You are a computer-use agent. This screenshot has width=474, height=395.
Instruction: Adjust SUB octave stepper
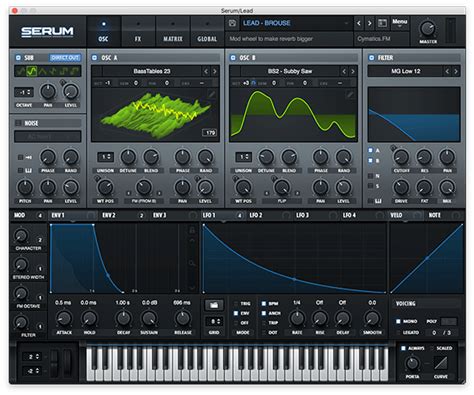coord(24,92)
